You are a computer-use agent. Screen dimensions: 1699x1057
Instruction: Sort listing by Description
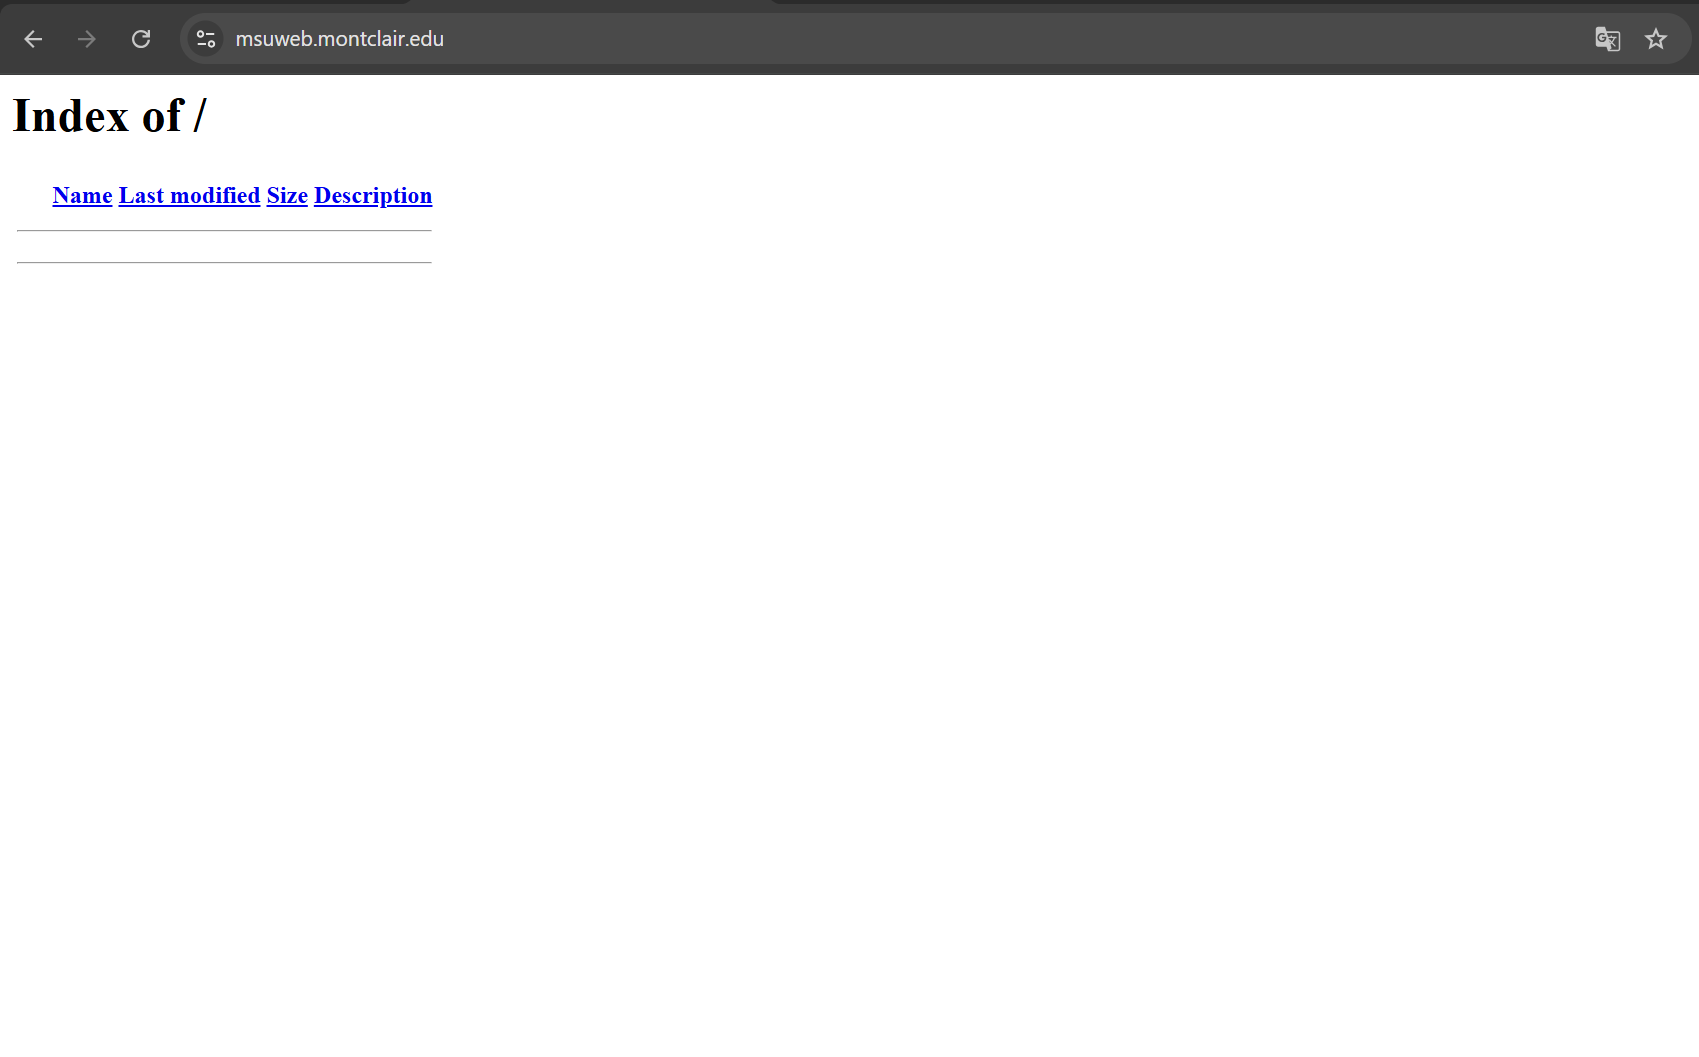(x=373, y=196)
